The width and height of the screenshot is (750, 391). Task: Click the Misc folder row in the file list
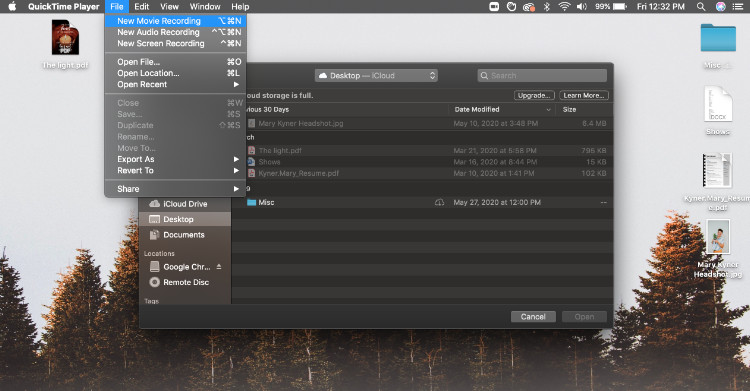tap(422, 202)
